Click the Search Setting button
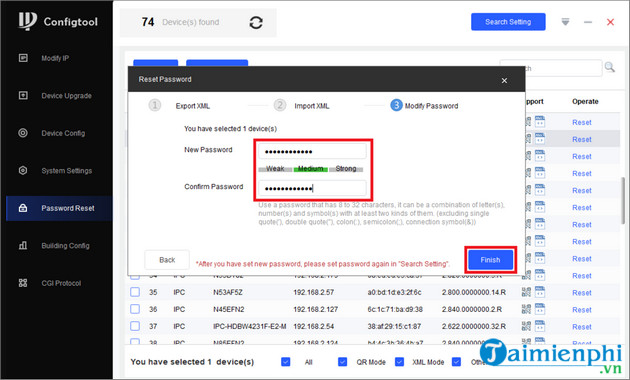The height and width of the screenshot is (380, 630). 508,22
